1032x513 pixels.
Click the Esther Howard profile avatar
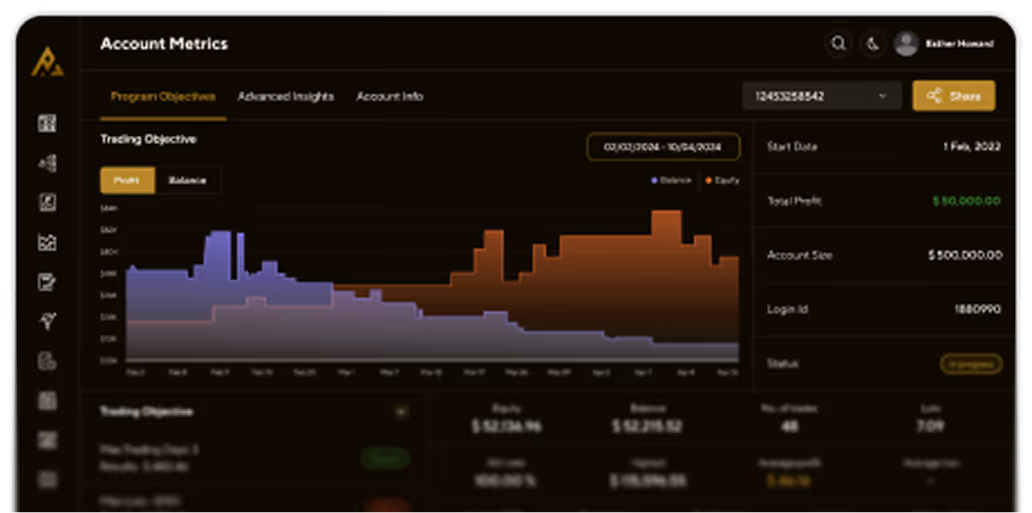906,44
